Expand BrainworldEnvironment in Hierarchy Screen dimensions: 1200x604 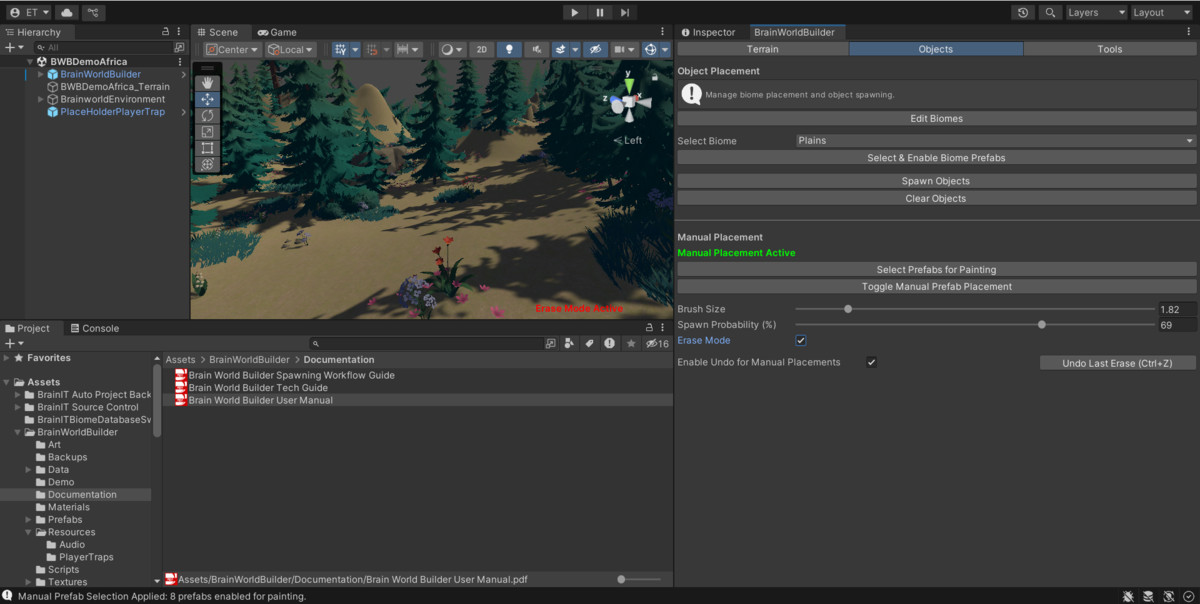click(41, 99)
